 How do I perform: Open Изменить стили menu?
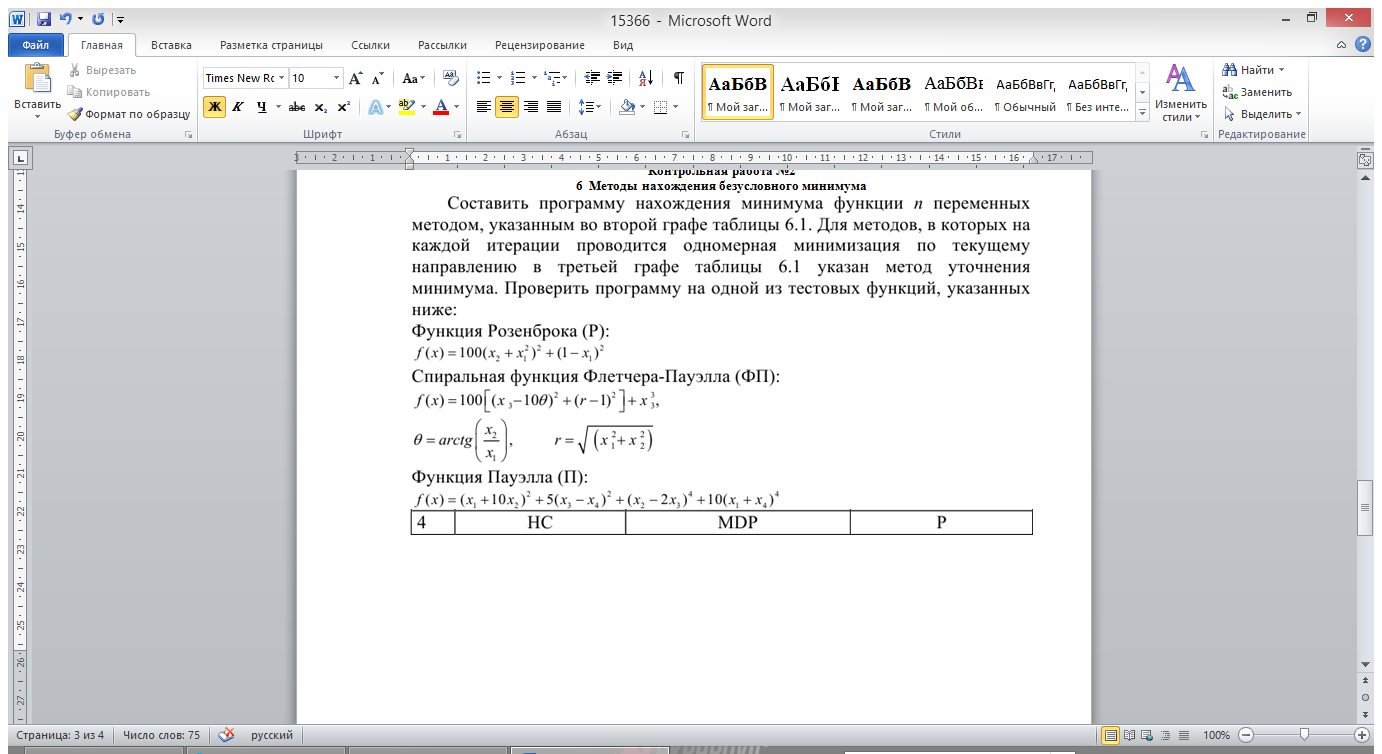(1181, 93)
